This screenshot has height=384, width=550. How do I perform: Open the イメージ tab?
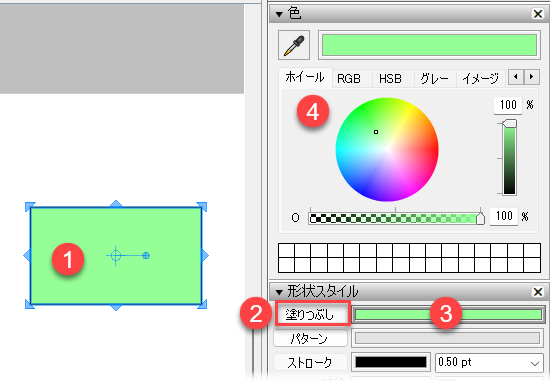480,79
